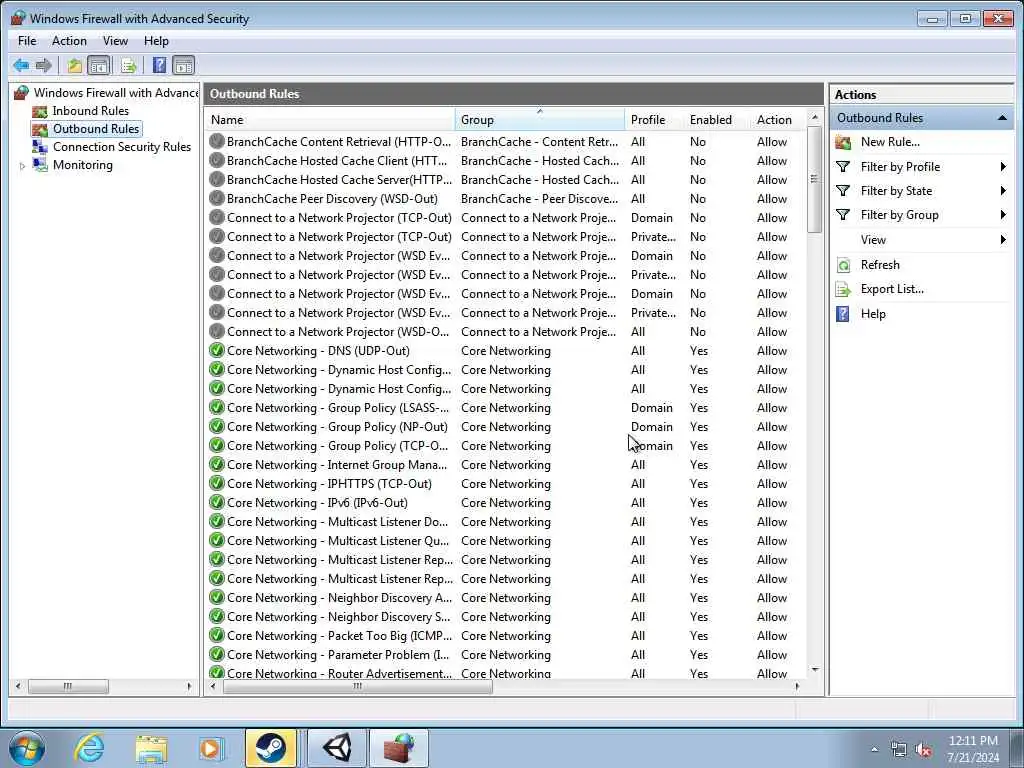Open the Filter by State submenu arrow

tap(1003, 191)
